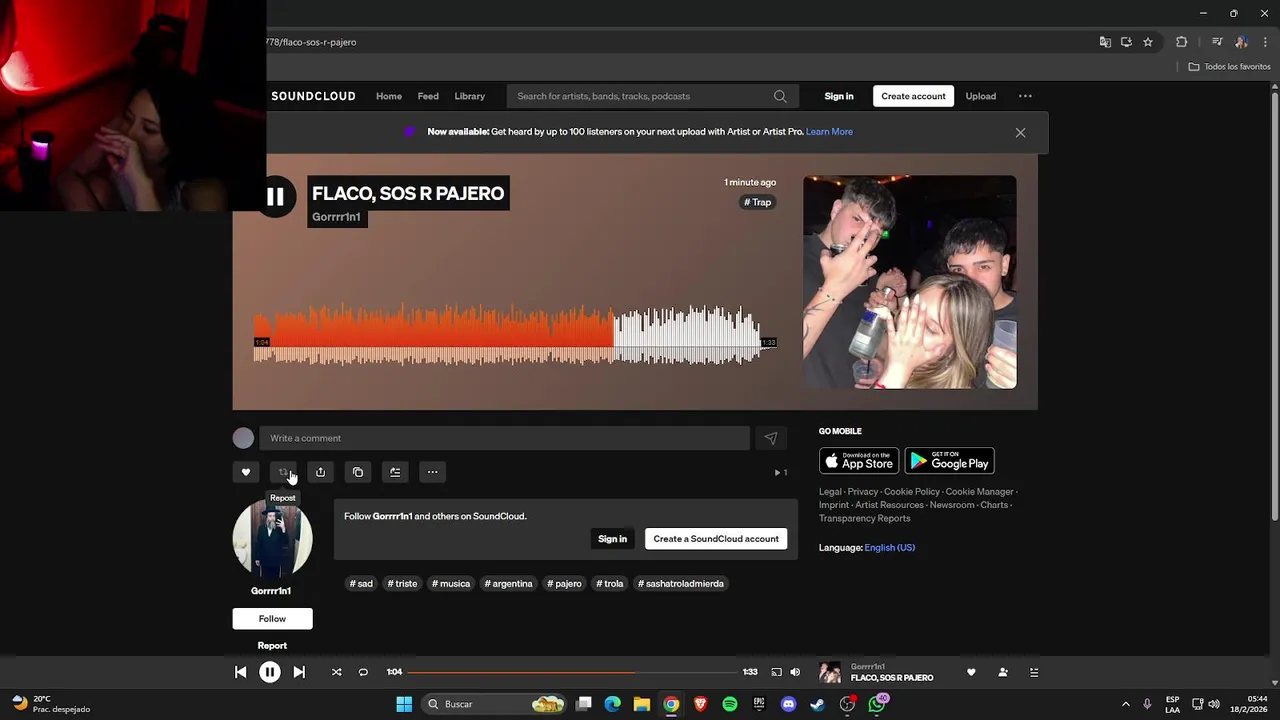Bookmark this page with the star

(x=1148, y=42)
